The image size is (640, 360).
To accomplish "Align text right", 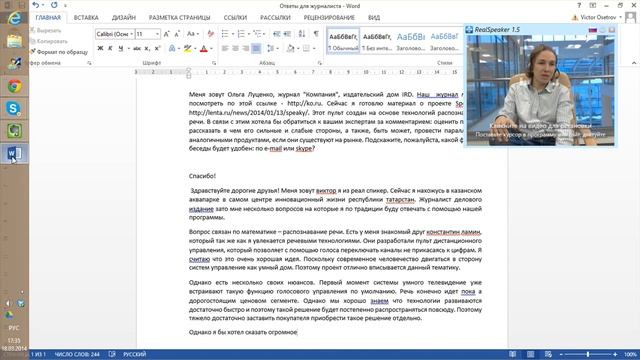I will pos(246,49).
